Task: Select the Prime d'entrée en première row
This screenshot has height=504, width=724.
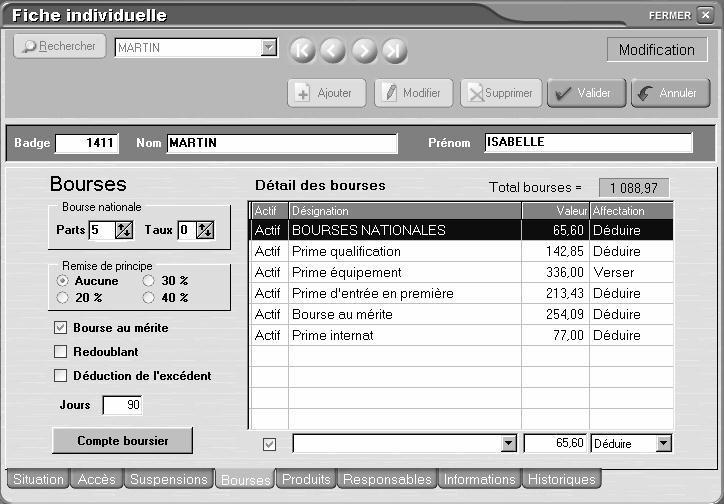Action: [462, 293]
